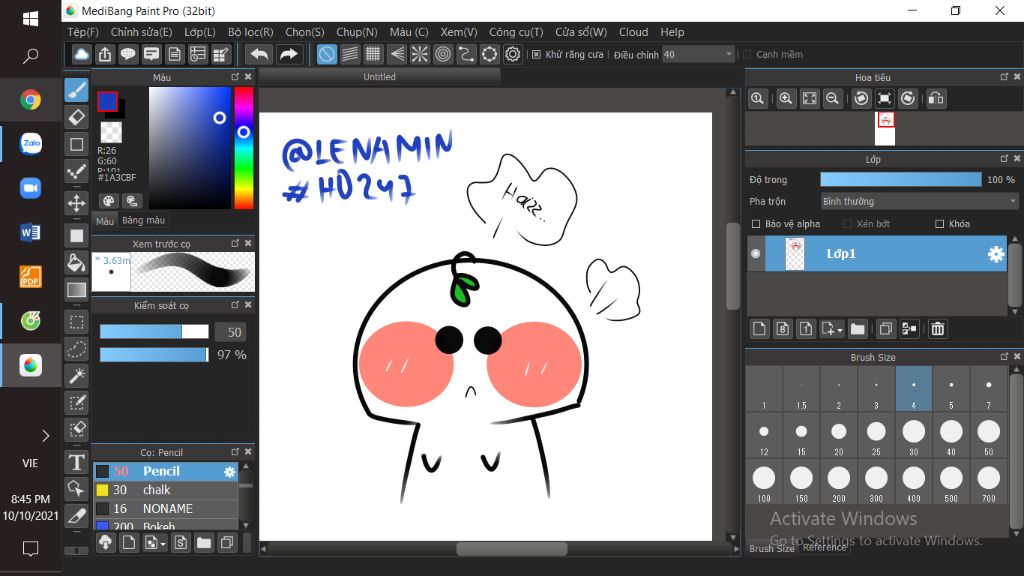
Task: Select the Text tool
Action: (x=76, y=462)
